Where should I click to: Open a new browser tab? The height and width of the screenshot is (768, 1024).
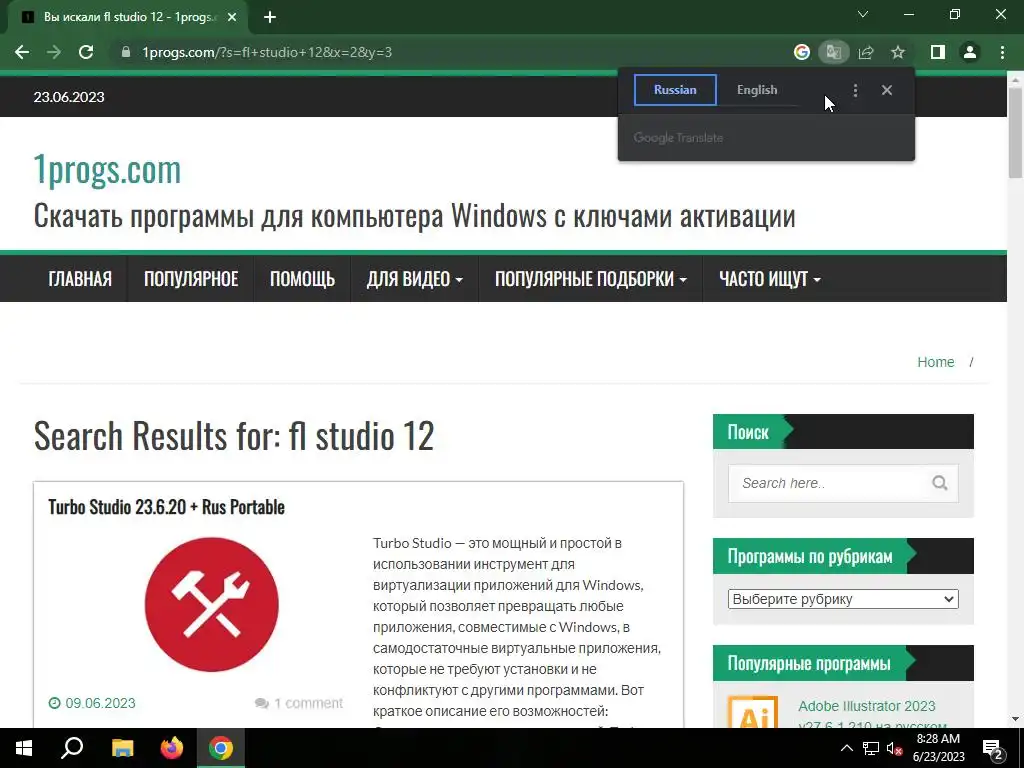(270, 17)
